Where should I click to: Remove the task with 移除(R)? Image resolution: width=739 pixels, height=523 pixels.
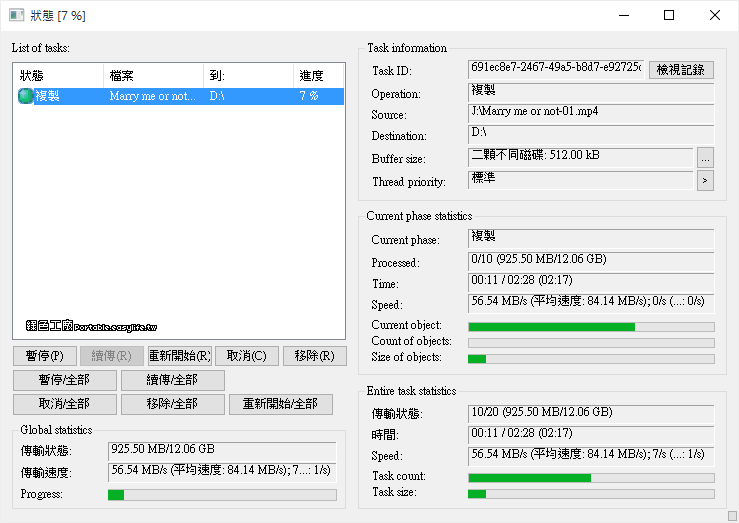pos(315,356)
